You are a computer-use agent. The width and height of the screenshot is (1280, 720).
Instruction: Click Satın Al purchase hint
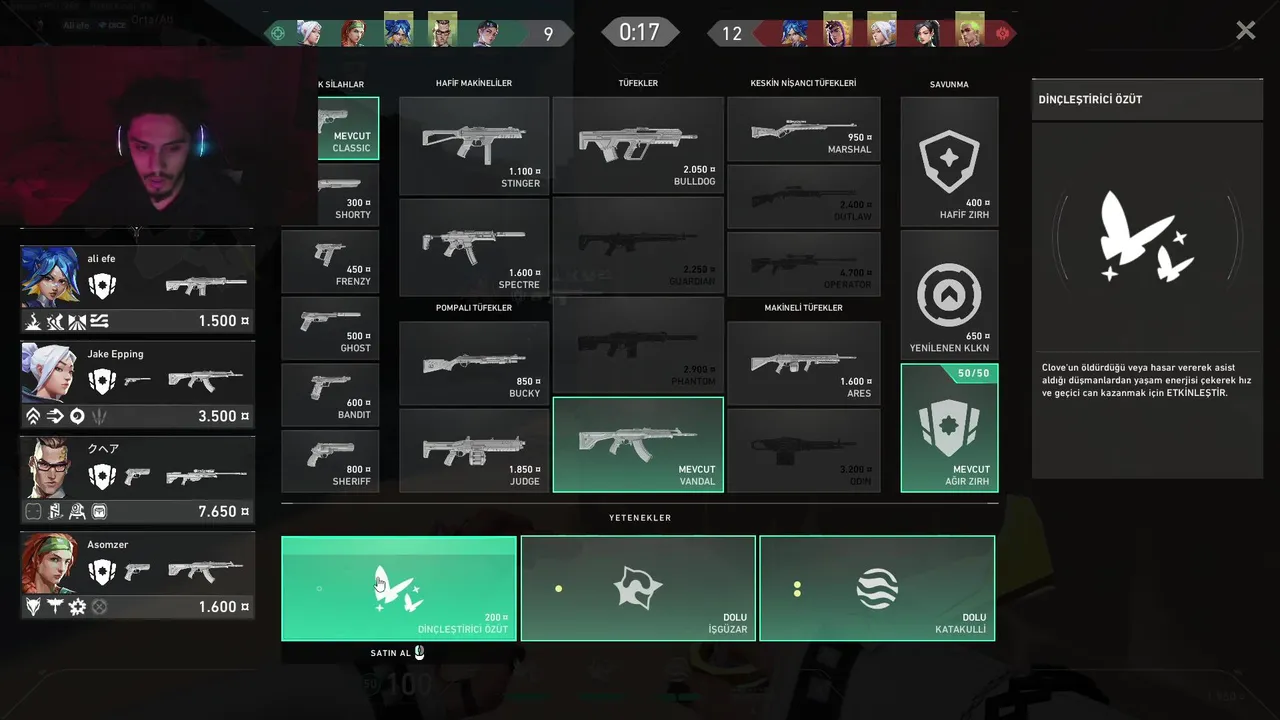click(x=398, y=653)
